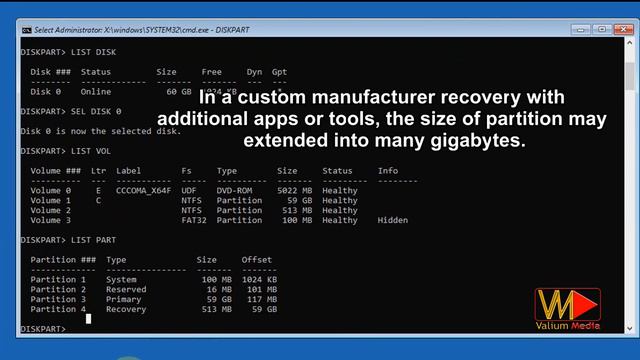Click the '513 MB' size of Volume 2

298,210
